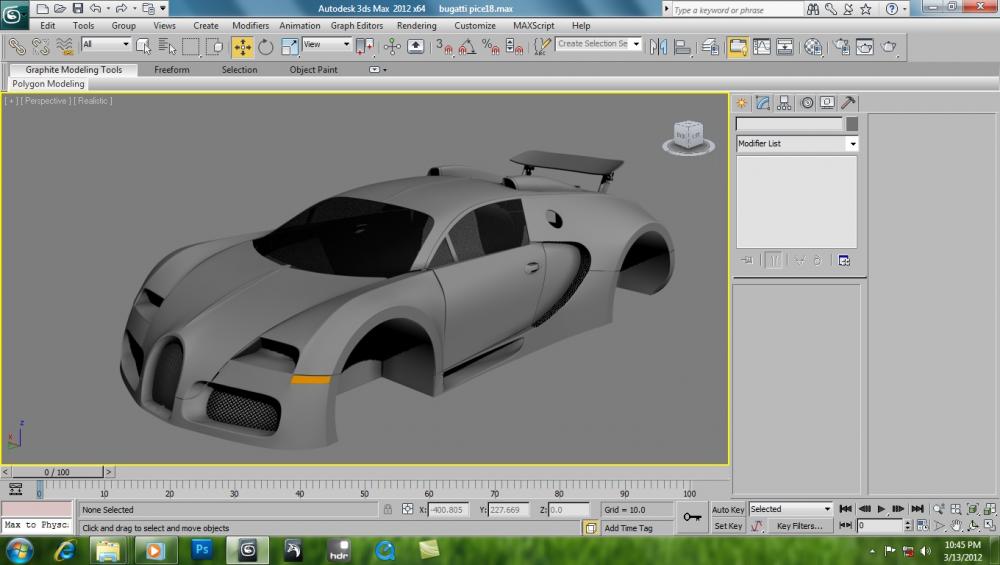Expand the Create Selection Set dropdown
Screen dimensions: 1000x565
coord(636,44)
